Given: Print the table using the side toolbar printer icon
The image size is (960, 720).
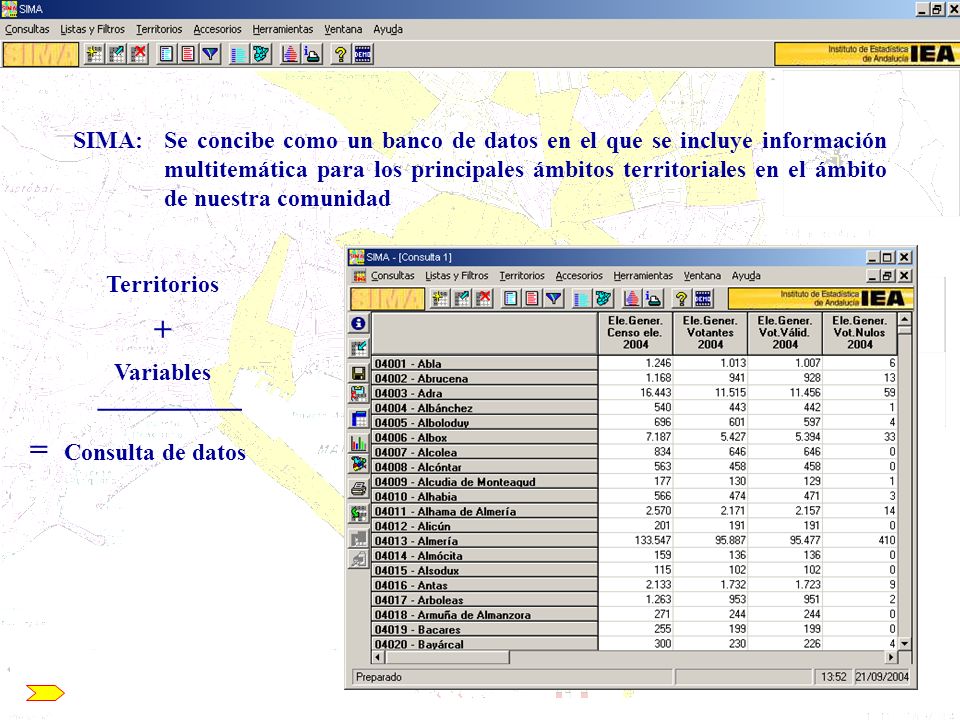Looking at the screenshot, I should [359, 489].
